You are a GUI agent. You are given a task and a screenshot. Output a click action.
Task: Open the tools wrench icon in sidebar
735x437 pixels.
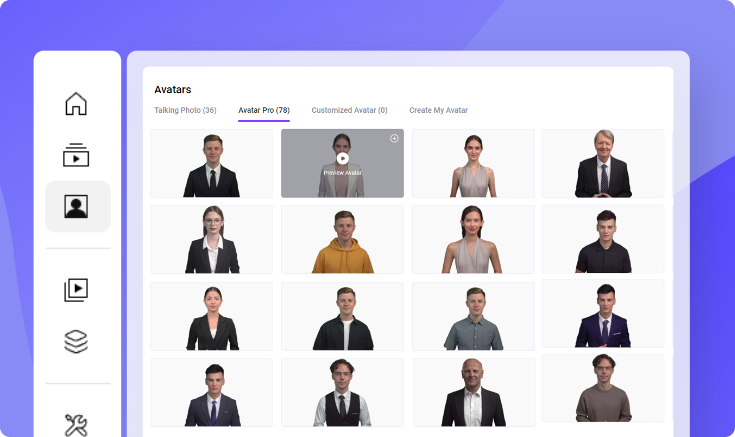tap(76, 424)
